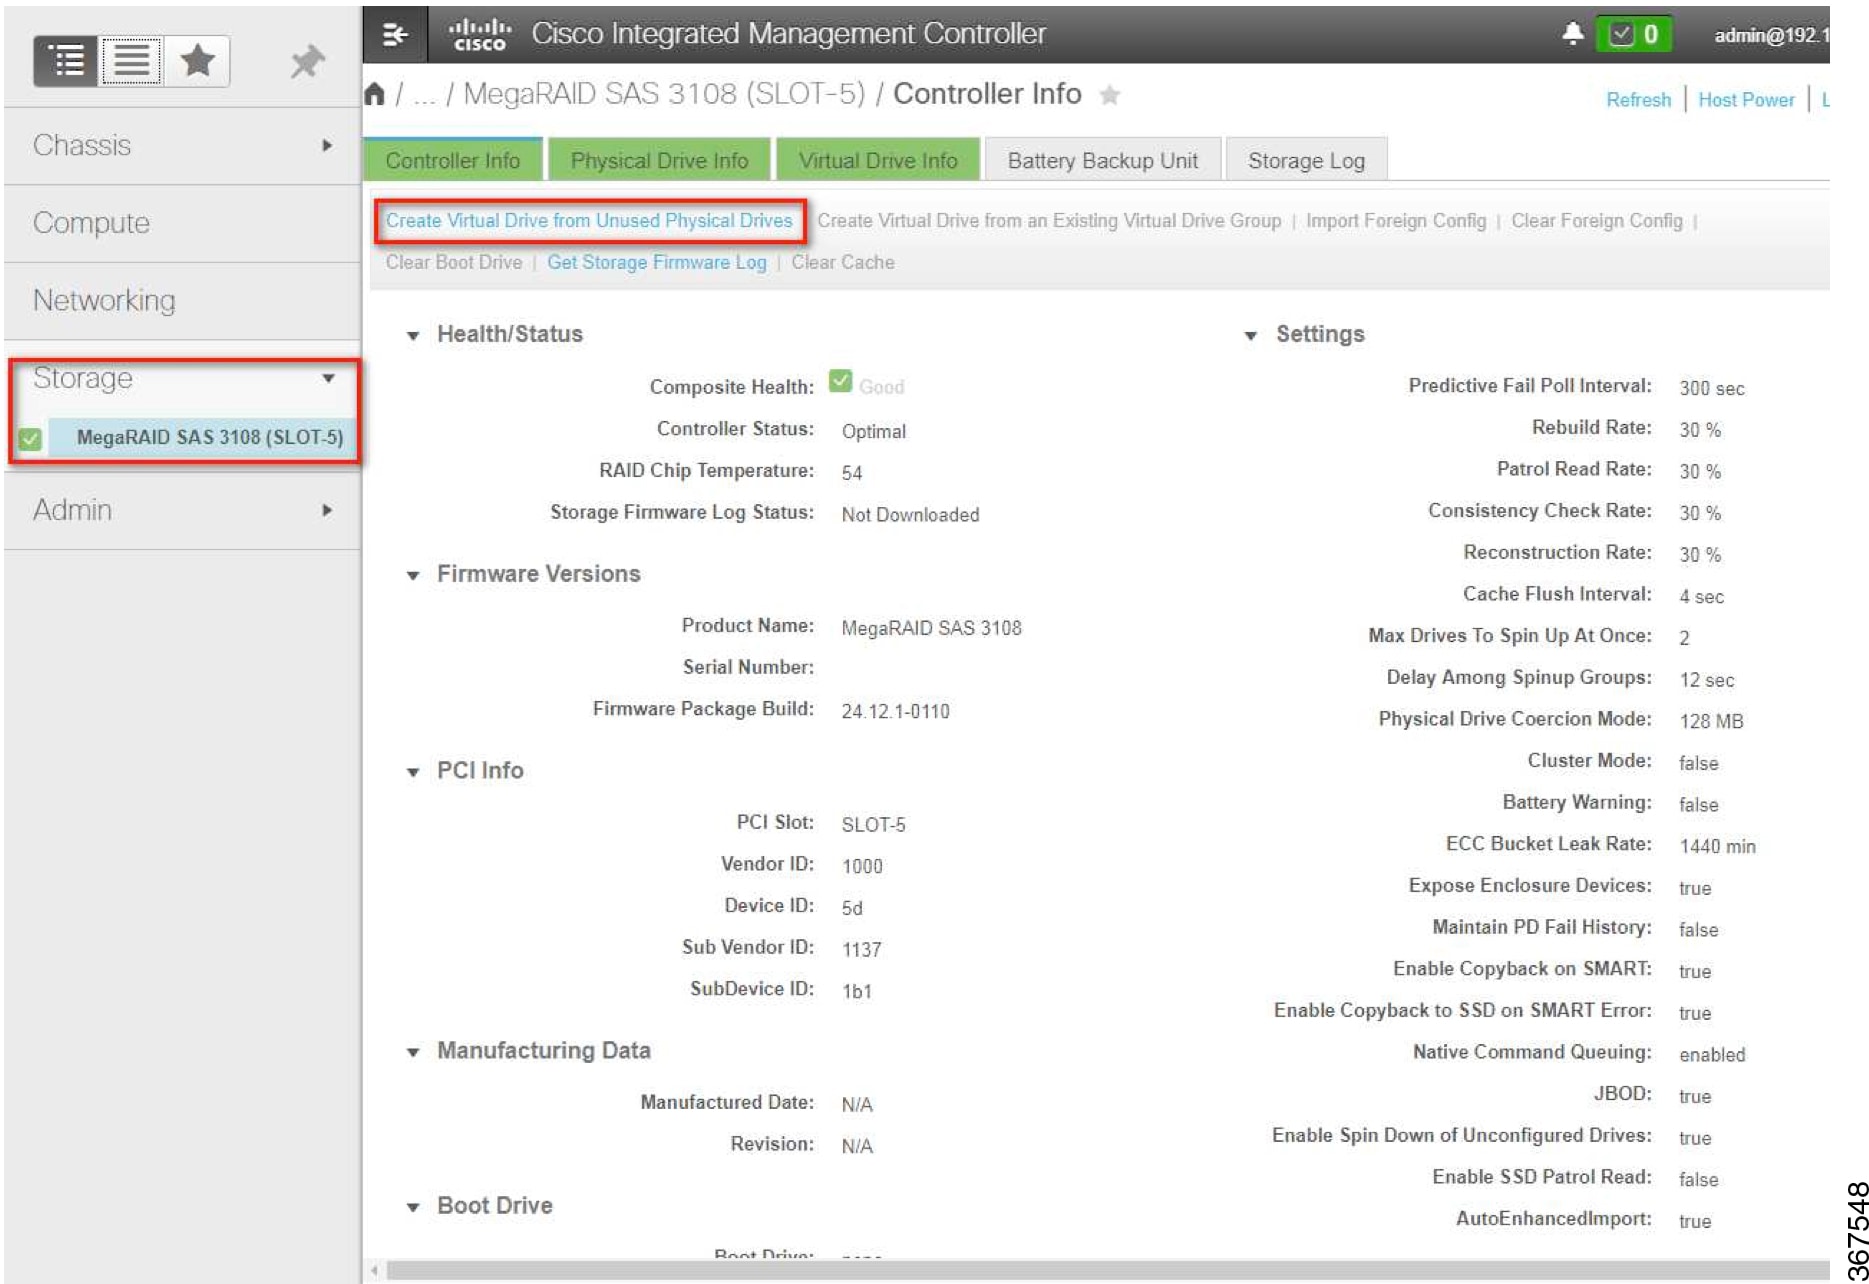Add Controller Info page to favorites
The image size is (1869, 1284).
[x=1109, y=95]
